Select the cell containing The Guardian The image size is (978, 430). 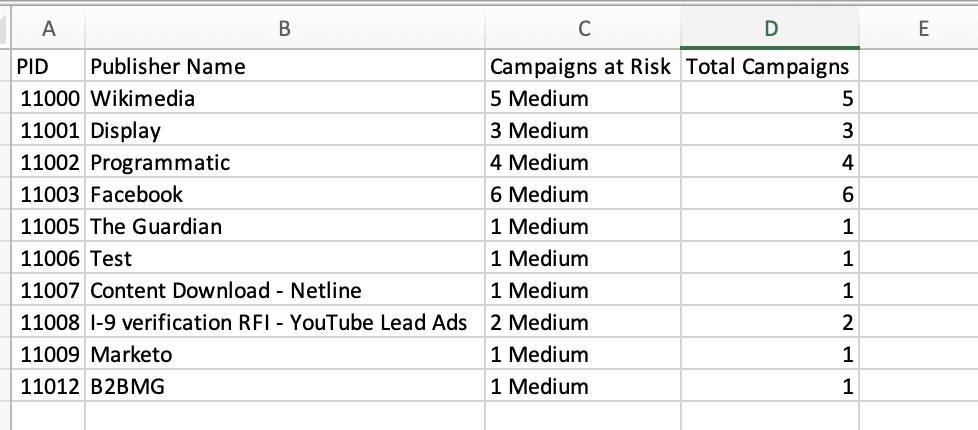[285, 227]
